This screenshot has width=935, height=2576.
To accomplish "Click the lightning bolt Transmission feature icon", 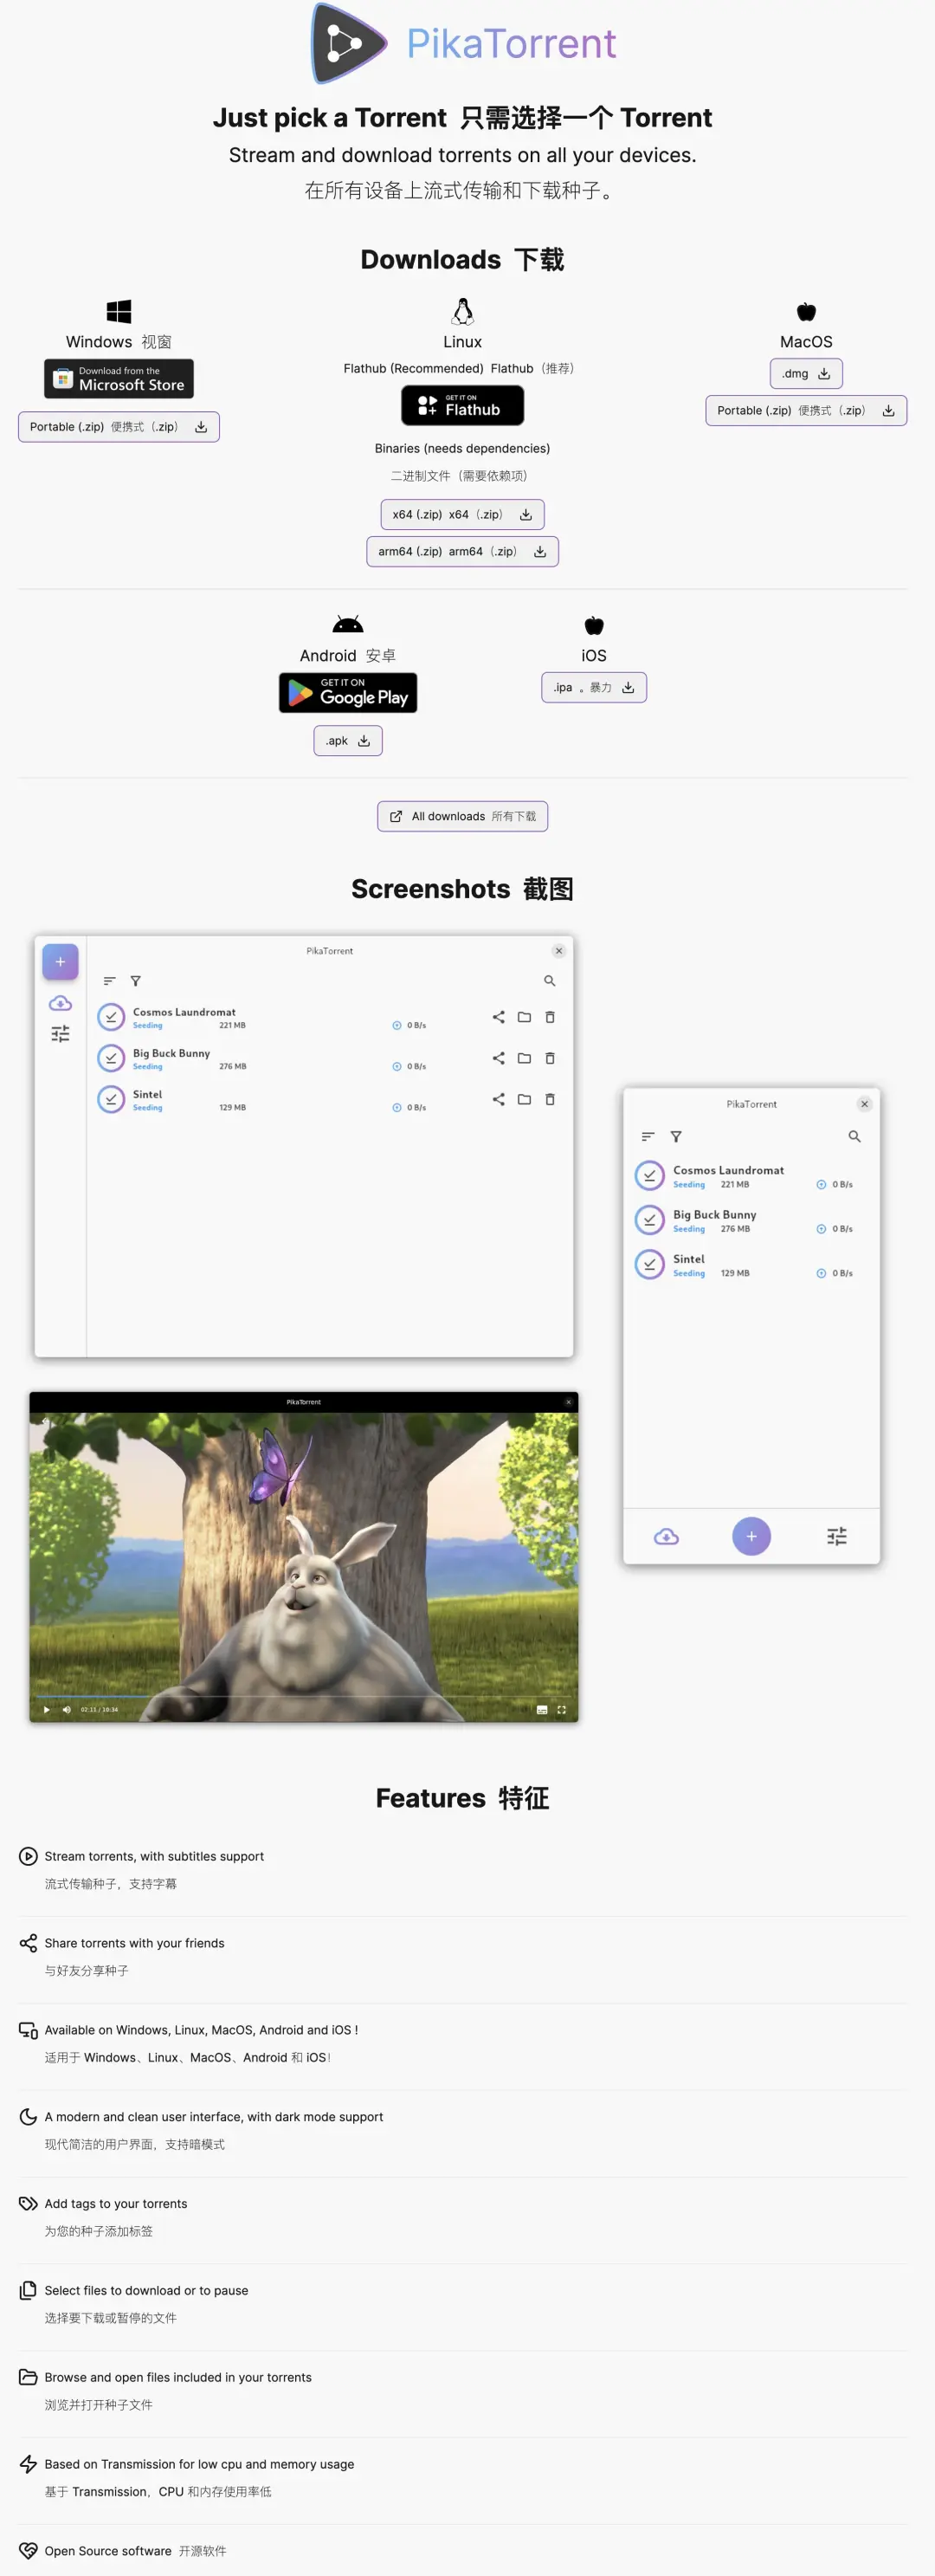I will [28, 2464].
